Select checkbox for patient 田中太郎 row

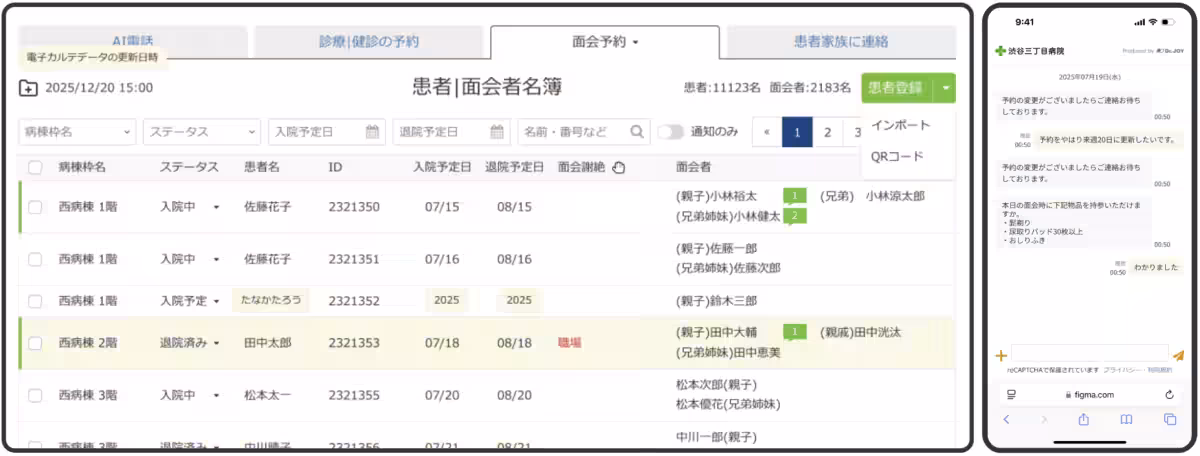[35, 343]
